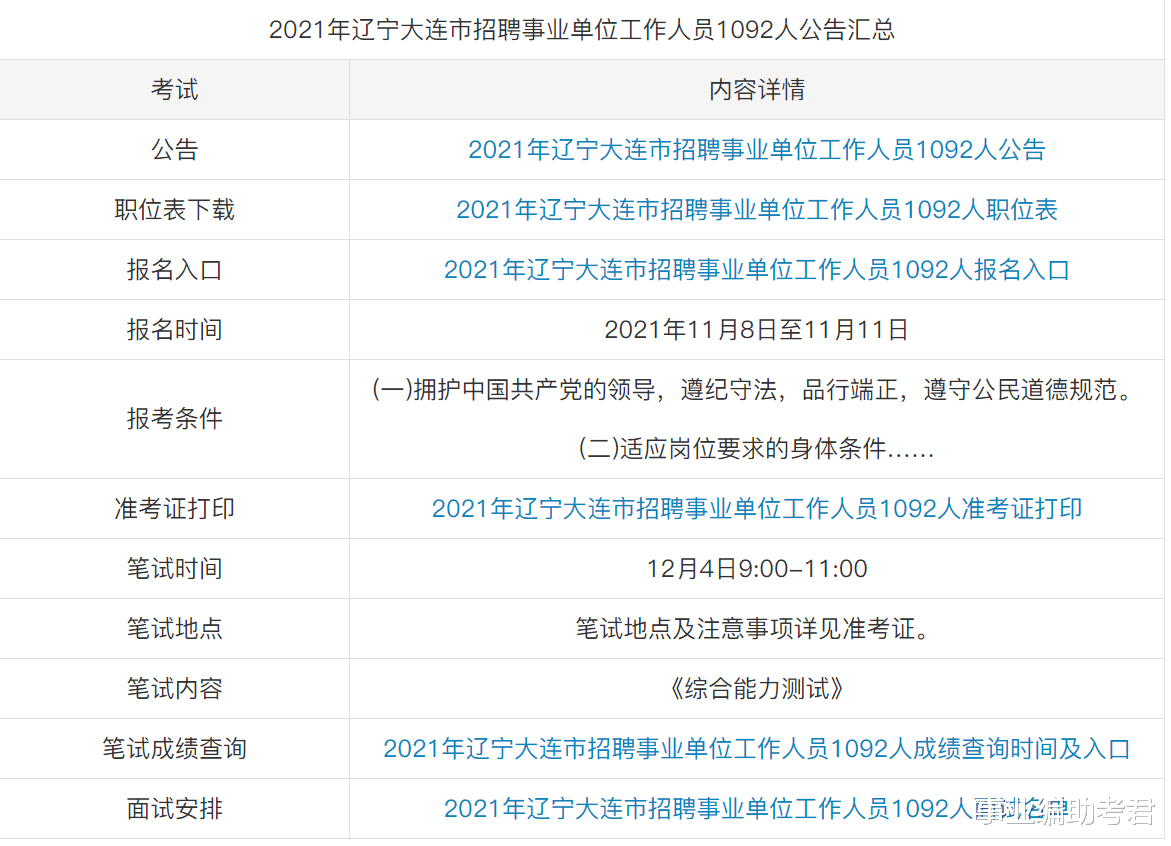Click the 笔试时间 row label
This screenshot has width=1171, height=846.
[x=175, y=568]
